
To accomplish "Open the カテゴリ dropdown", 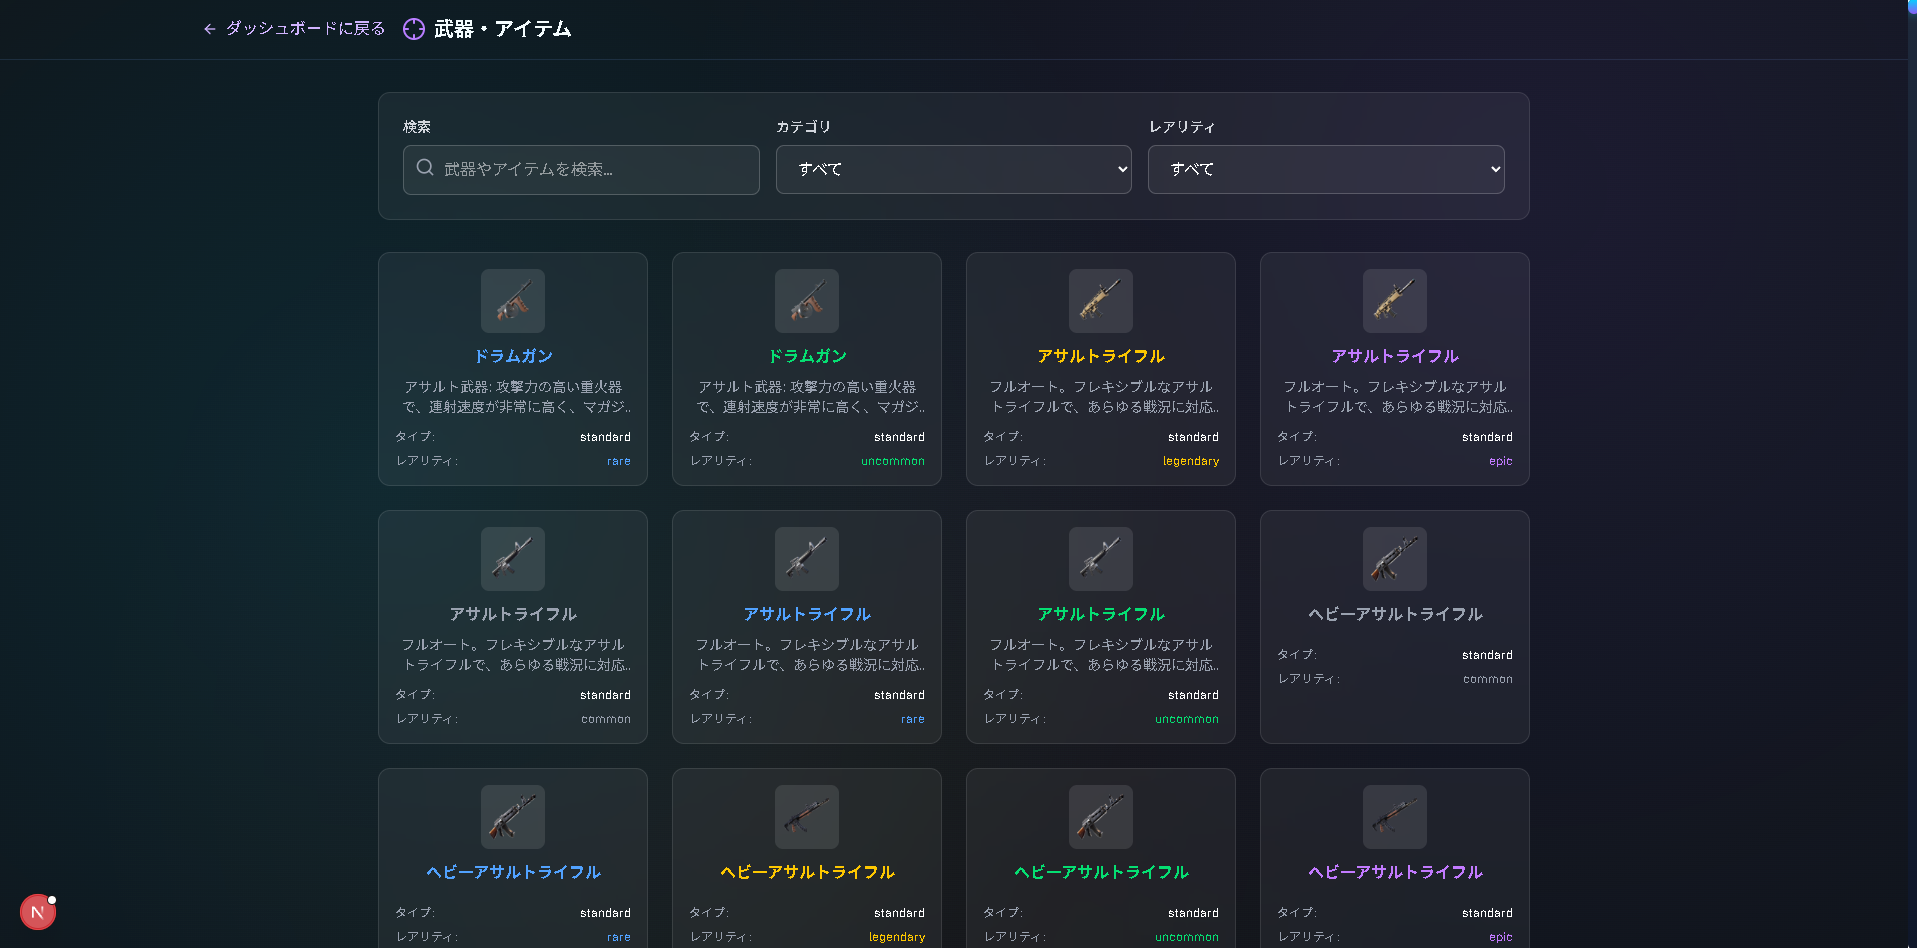I will 954,169.
